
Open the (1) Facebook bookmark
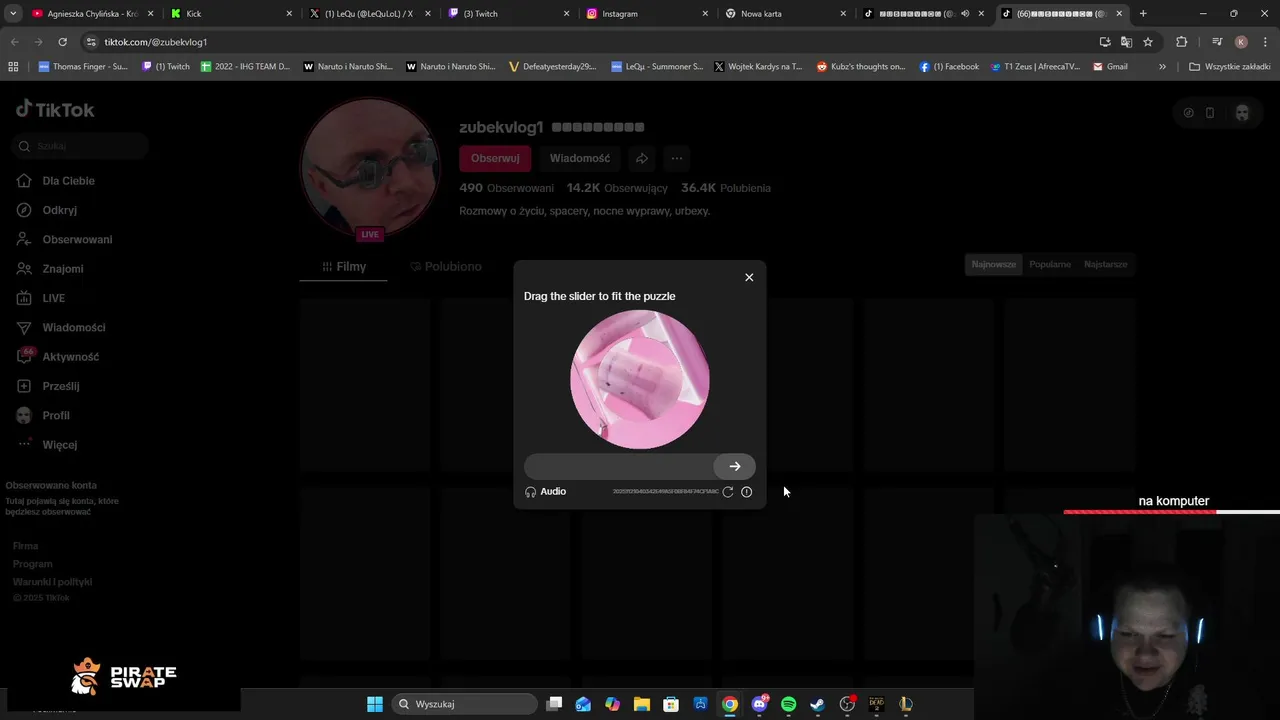point(949,67)
